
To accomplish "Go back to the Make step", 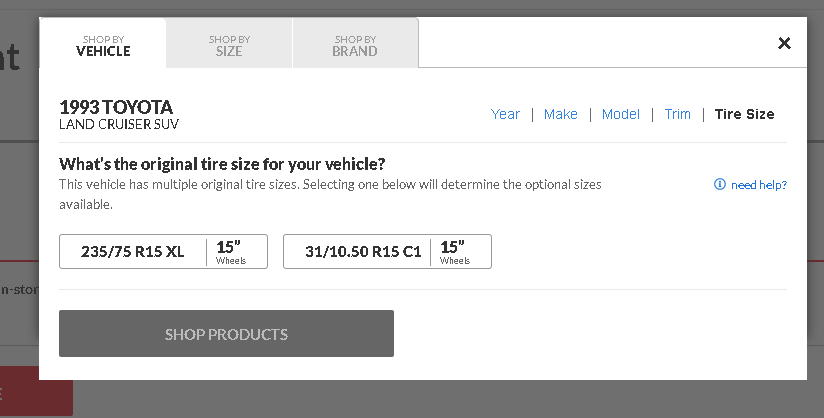I will click(x=561, y=114).
